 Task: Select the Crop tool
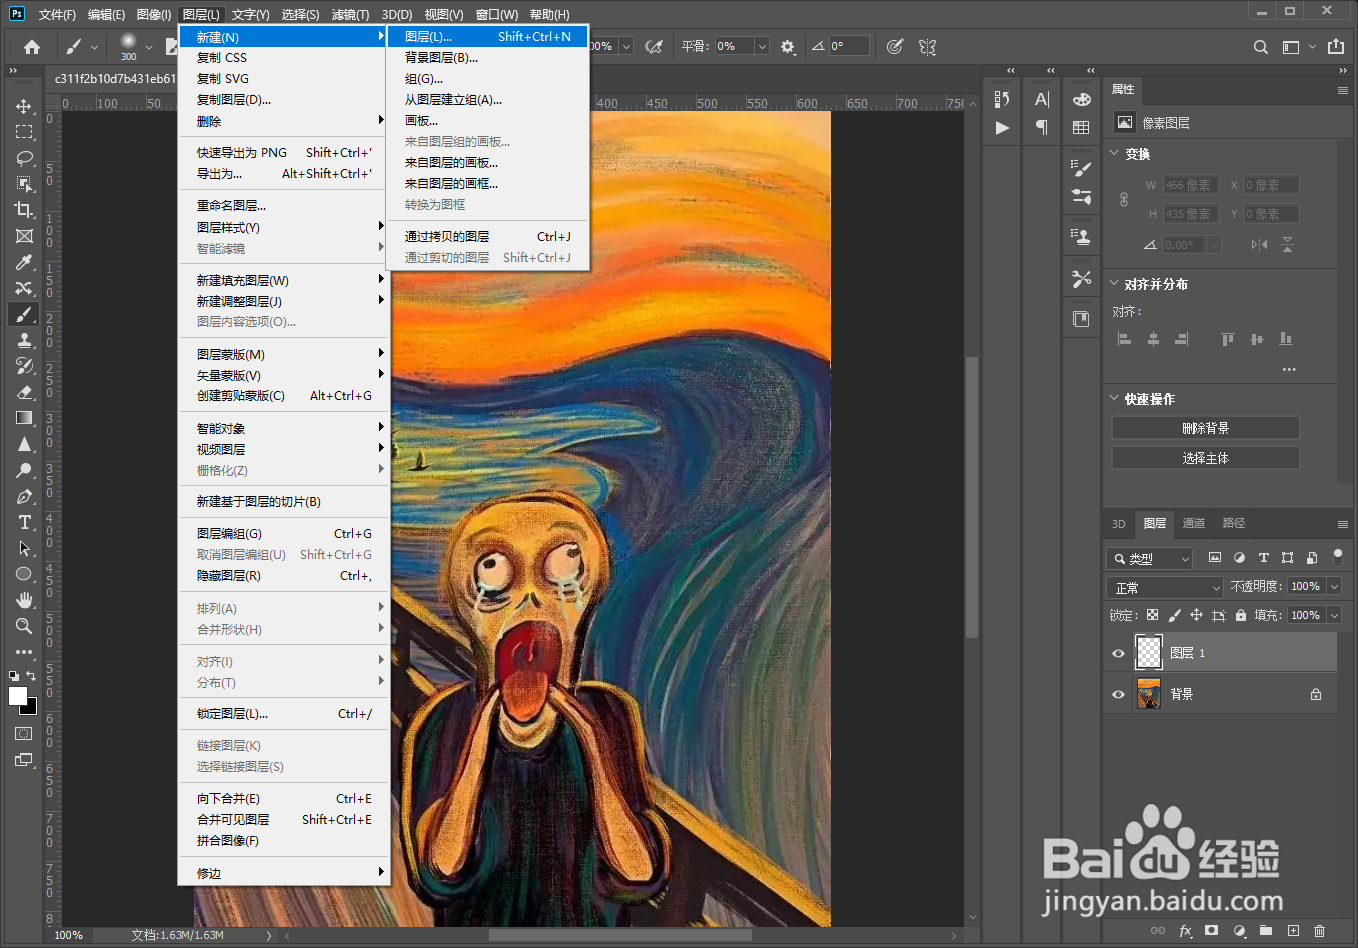point(24,210)
